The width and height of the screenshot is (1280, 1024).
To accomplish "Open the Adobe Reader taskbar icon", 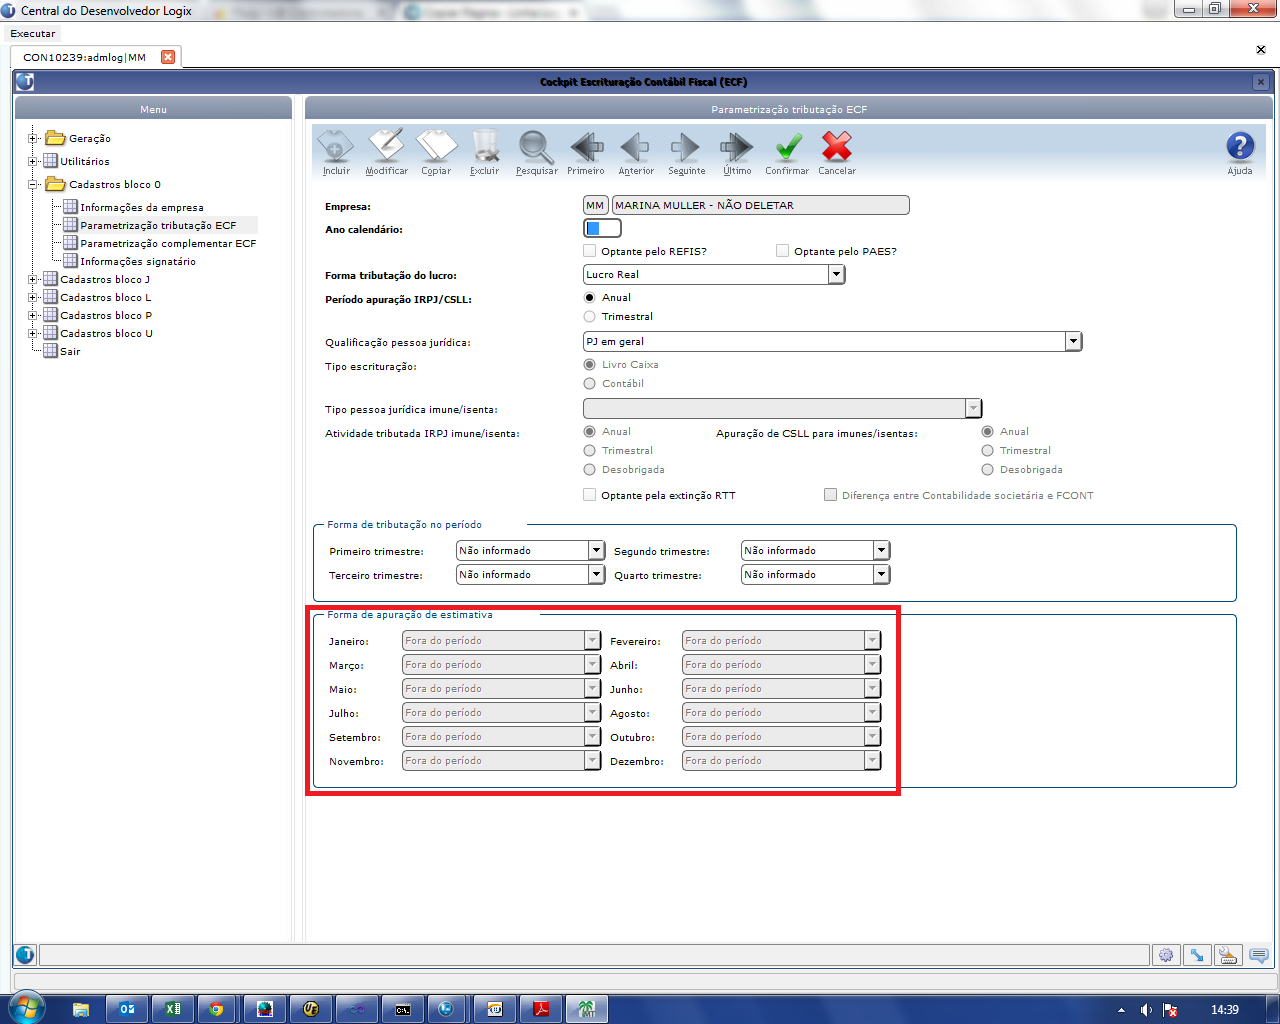I will [541, 1009].
